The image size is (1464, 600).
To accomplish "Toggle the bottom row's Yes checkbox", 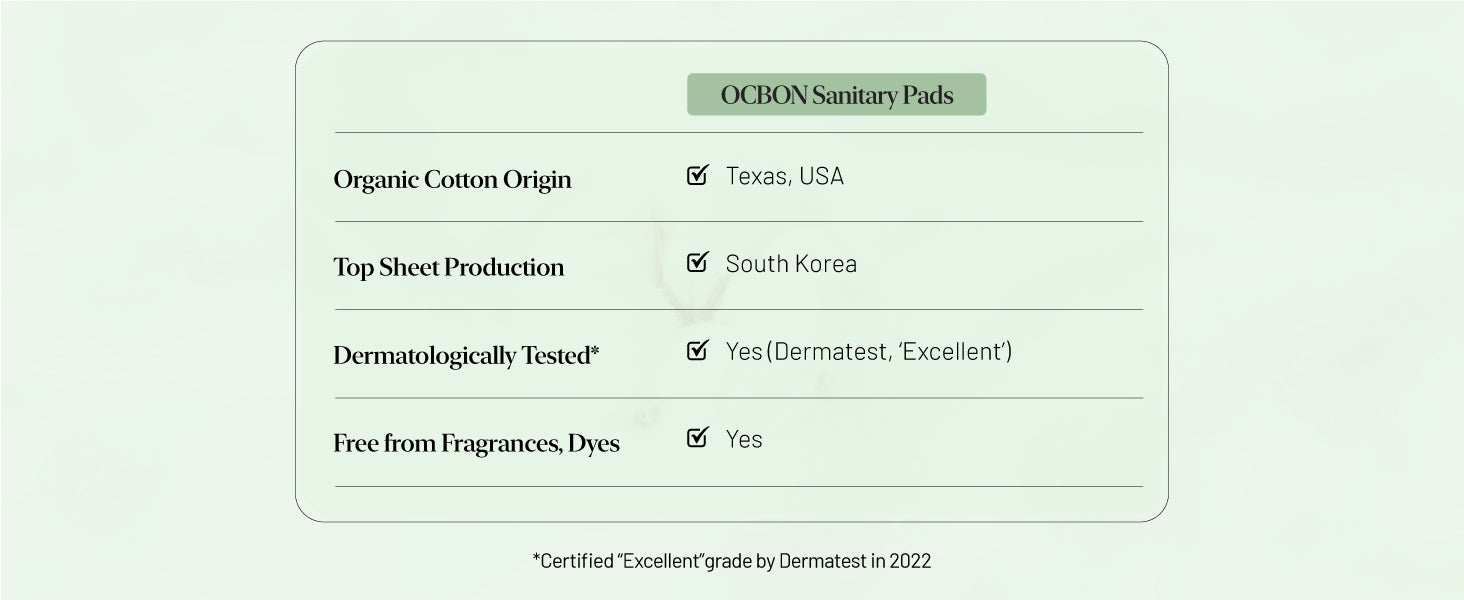I will (x=697, y=438).
